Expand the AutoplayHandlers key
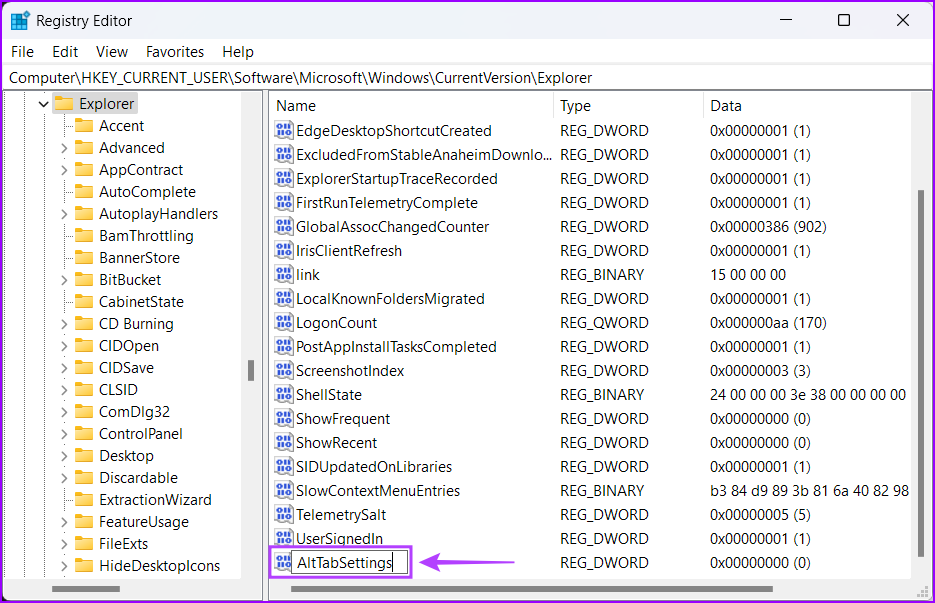The image size is (935, 603). [x=64, y=214]
